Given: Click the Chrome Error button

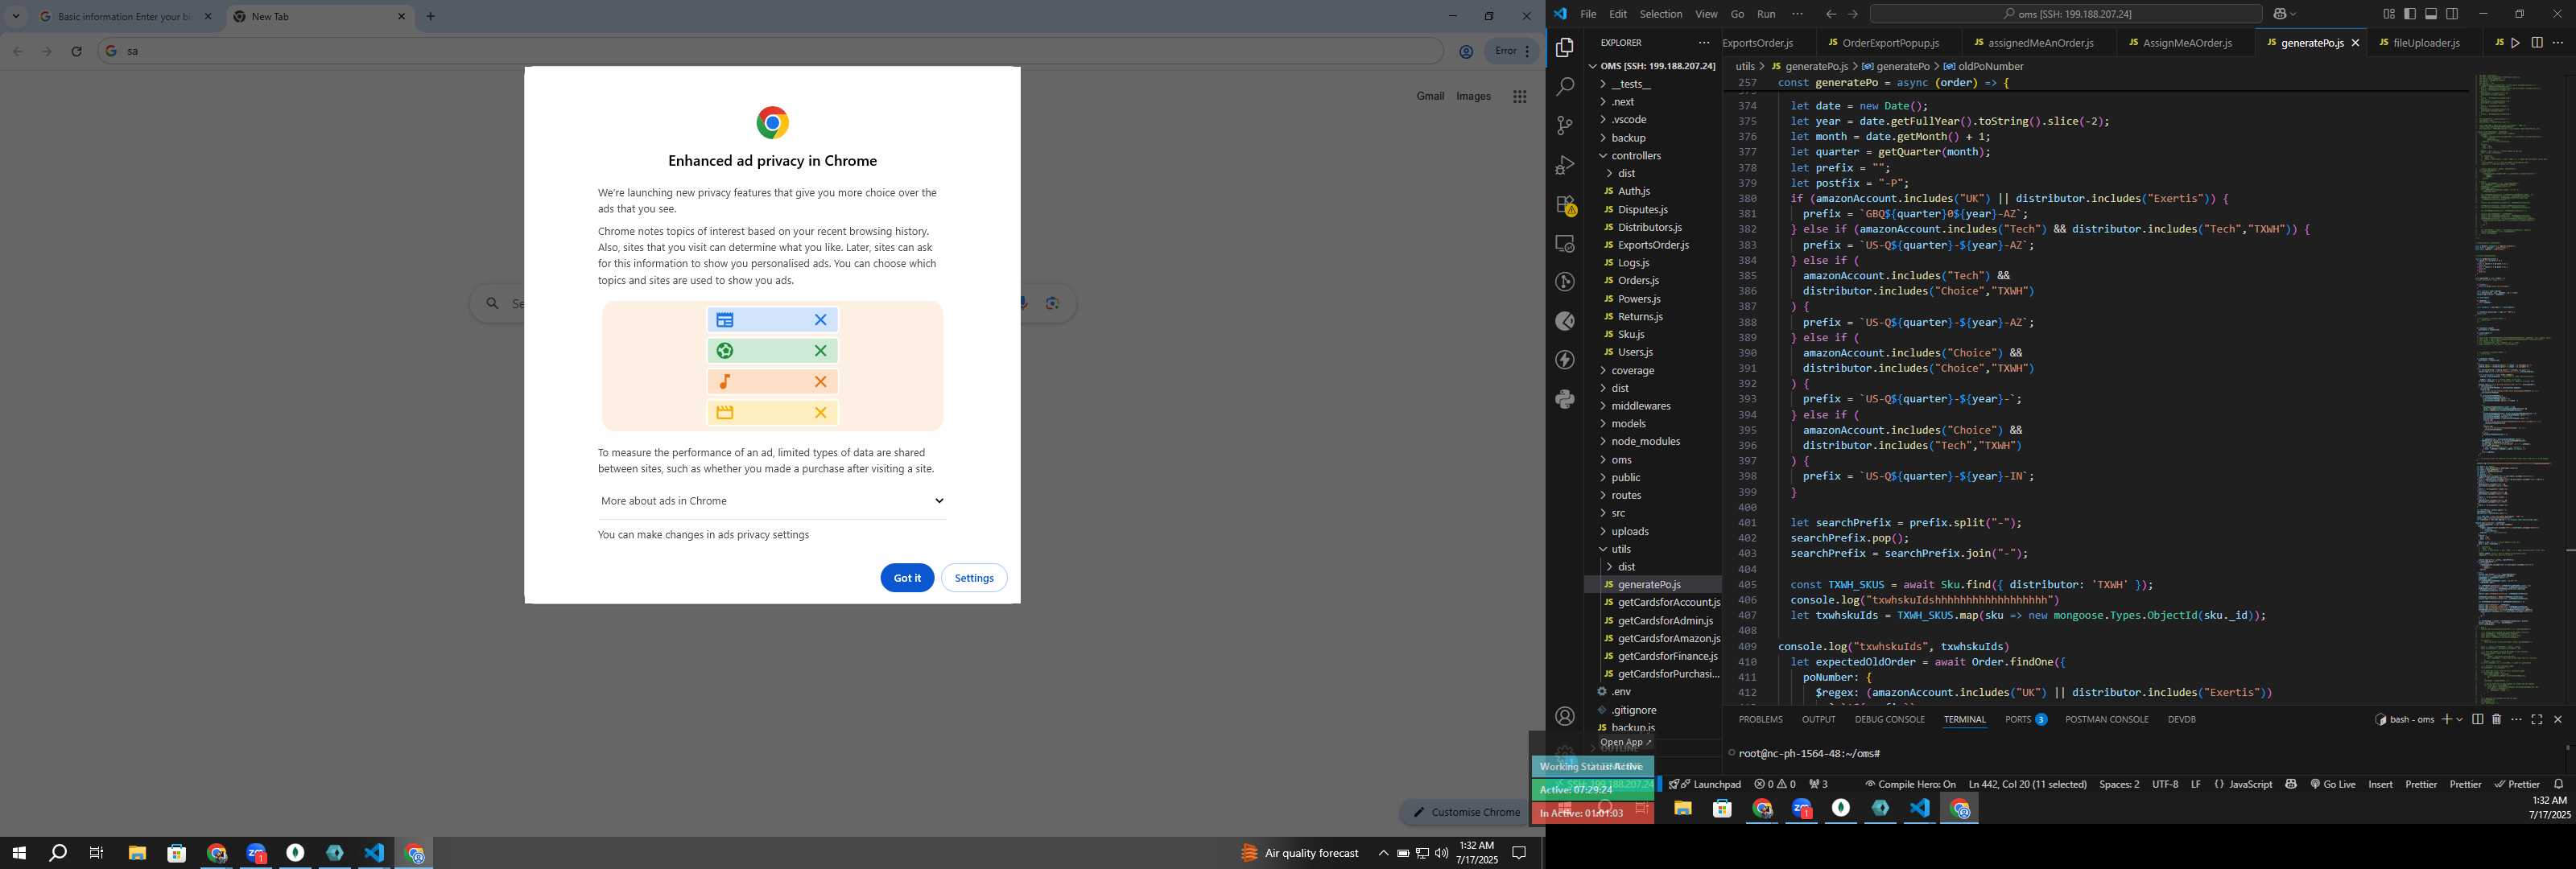Looking at the screenshot, I should pos(1512,51).
